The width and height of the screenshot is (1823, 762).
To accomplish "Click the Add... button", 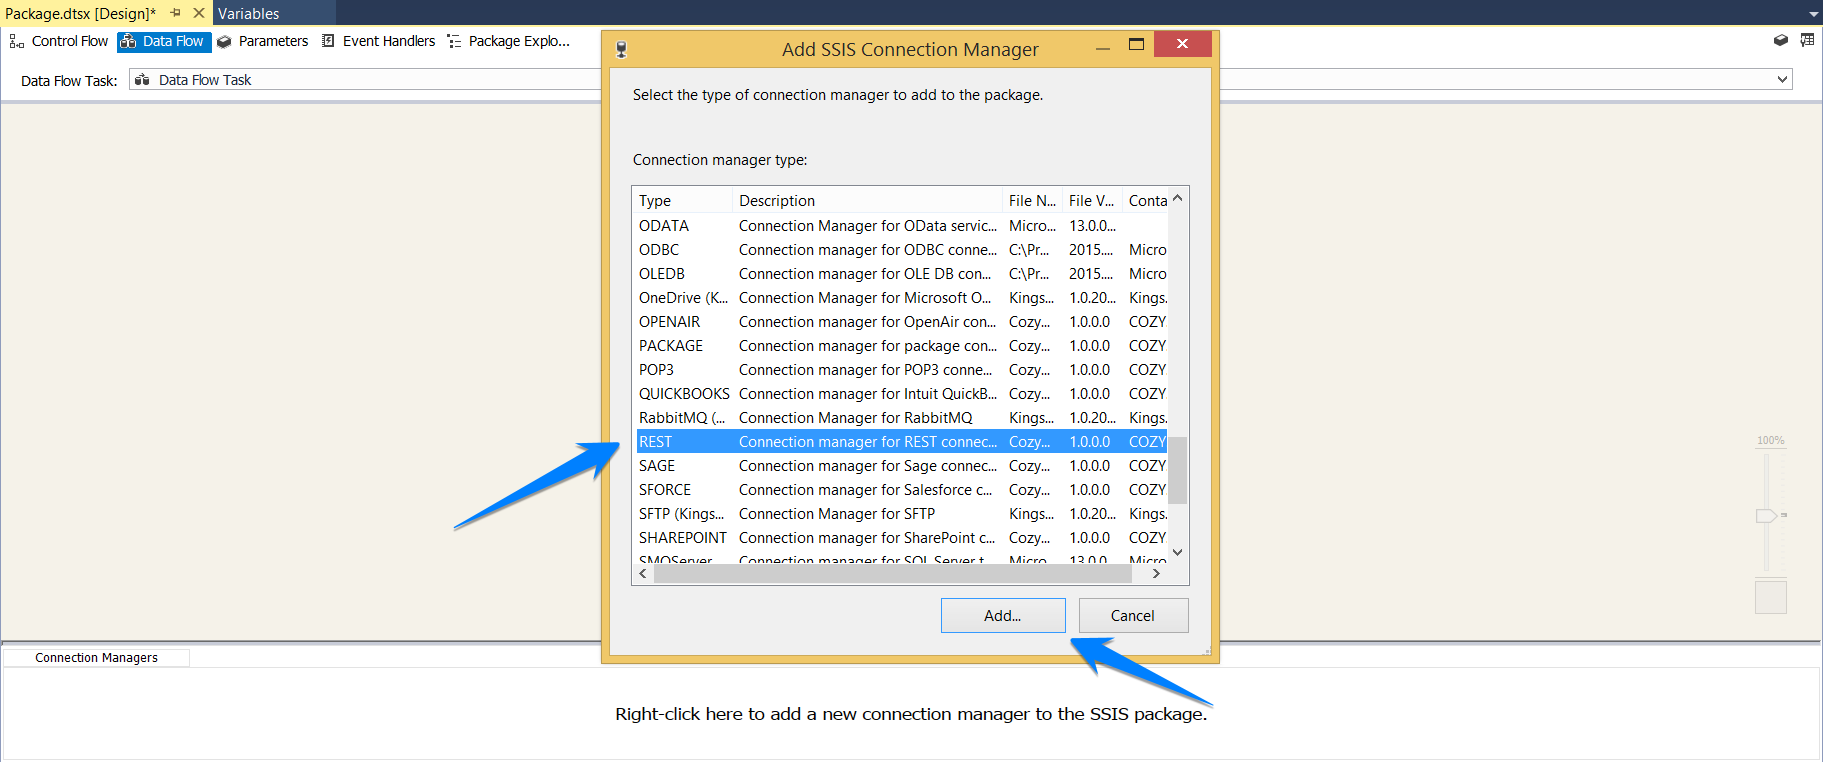I will tap(1003, 616).
